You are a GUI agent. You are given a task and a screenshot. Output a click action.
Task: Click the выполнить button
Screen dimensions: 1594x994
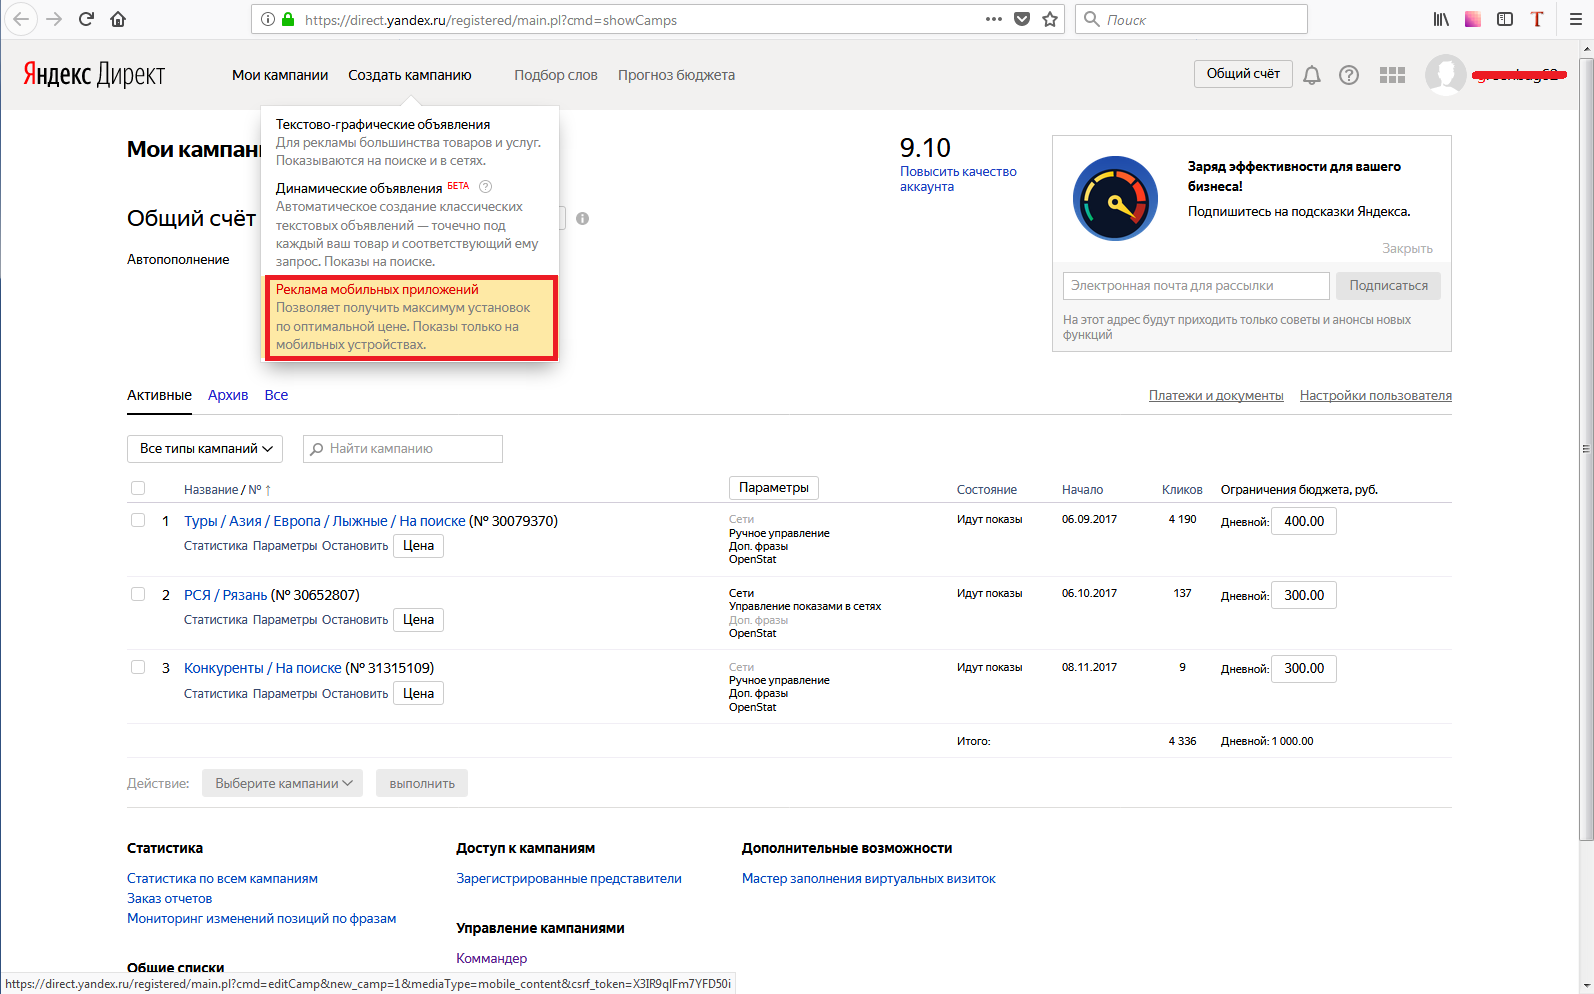point(422,783)
